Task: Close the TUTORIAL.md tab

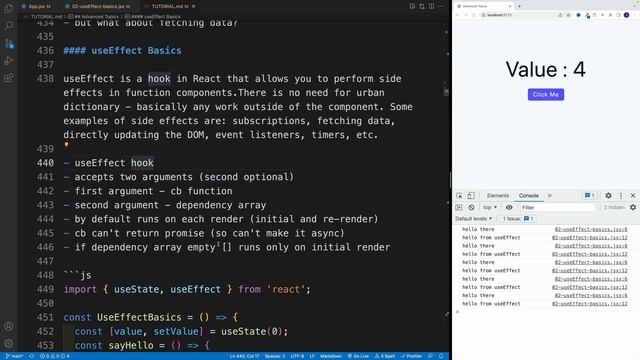Action: 193,6
